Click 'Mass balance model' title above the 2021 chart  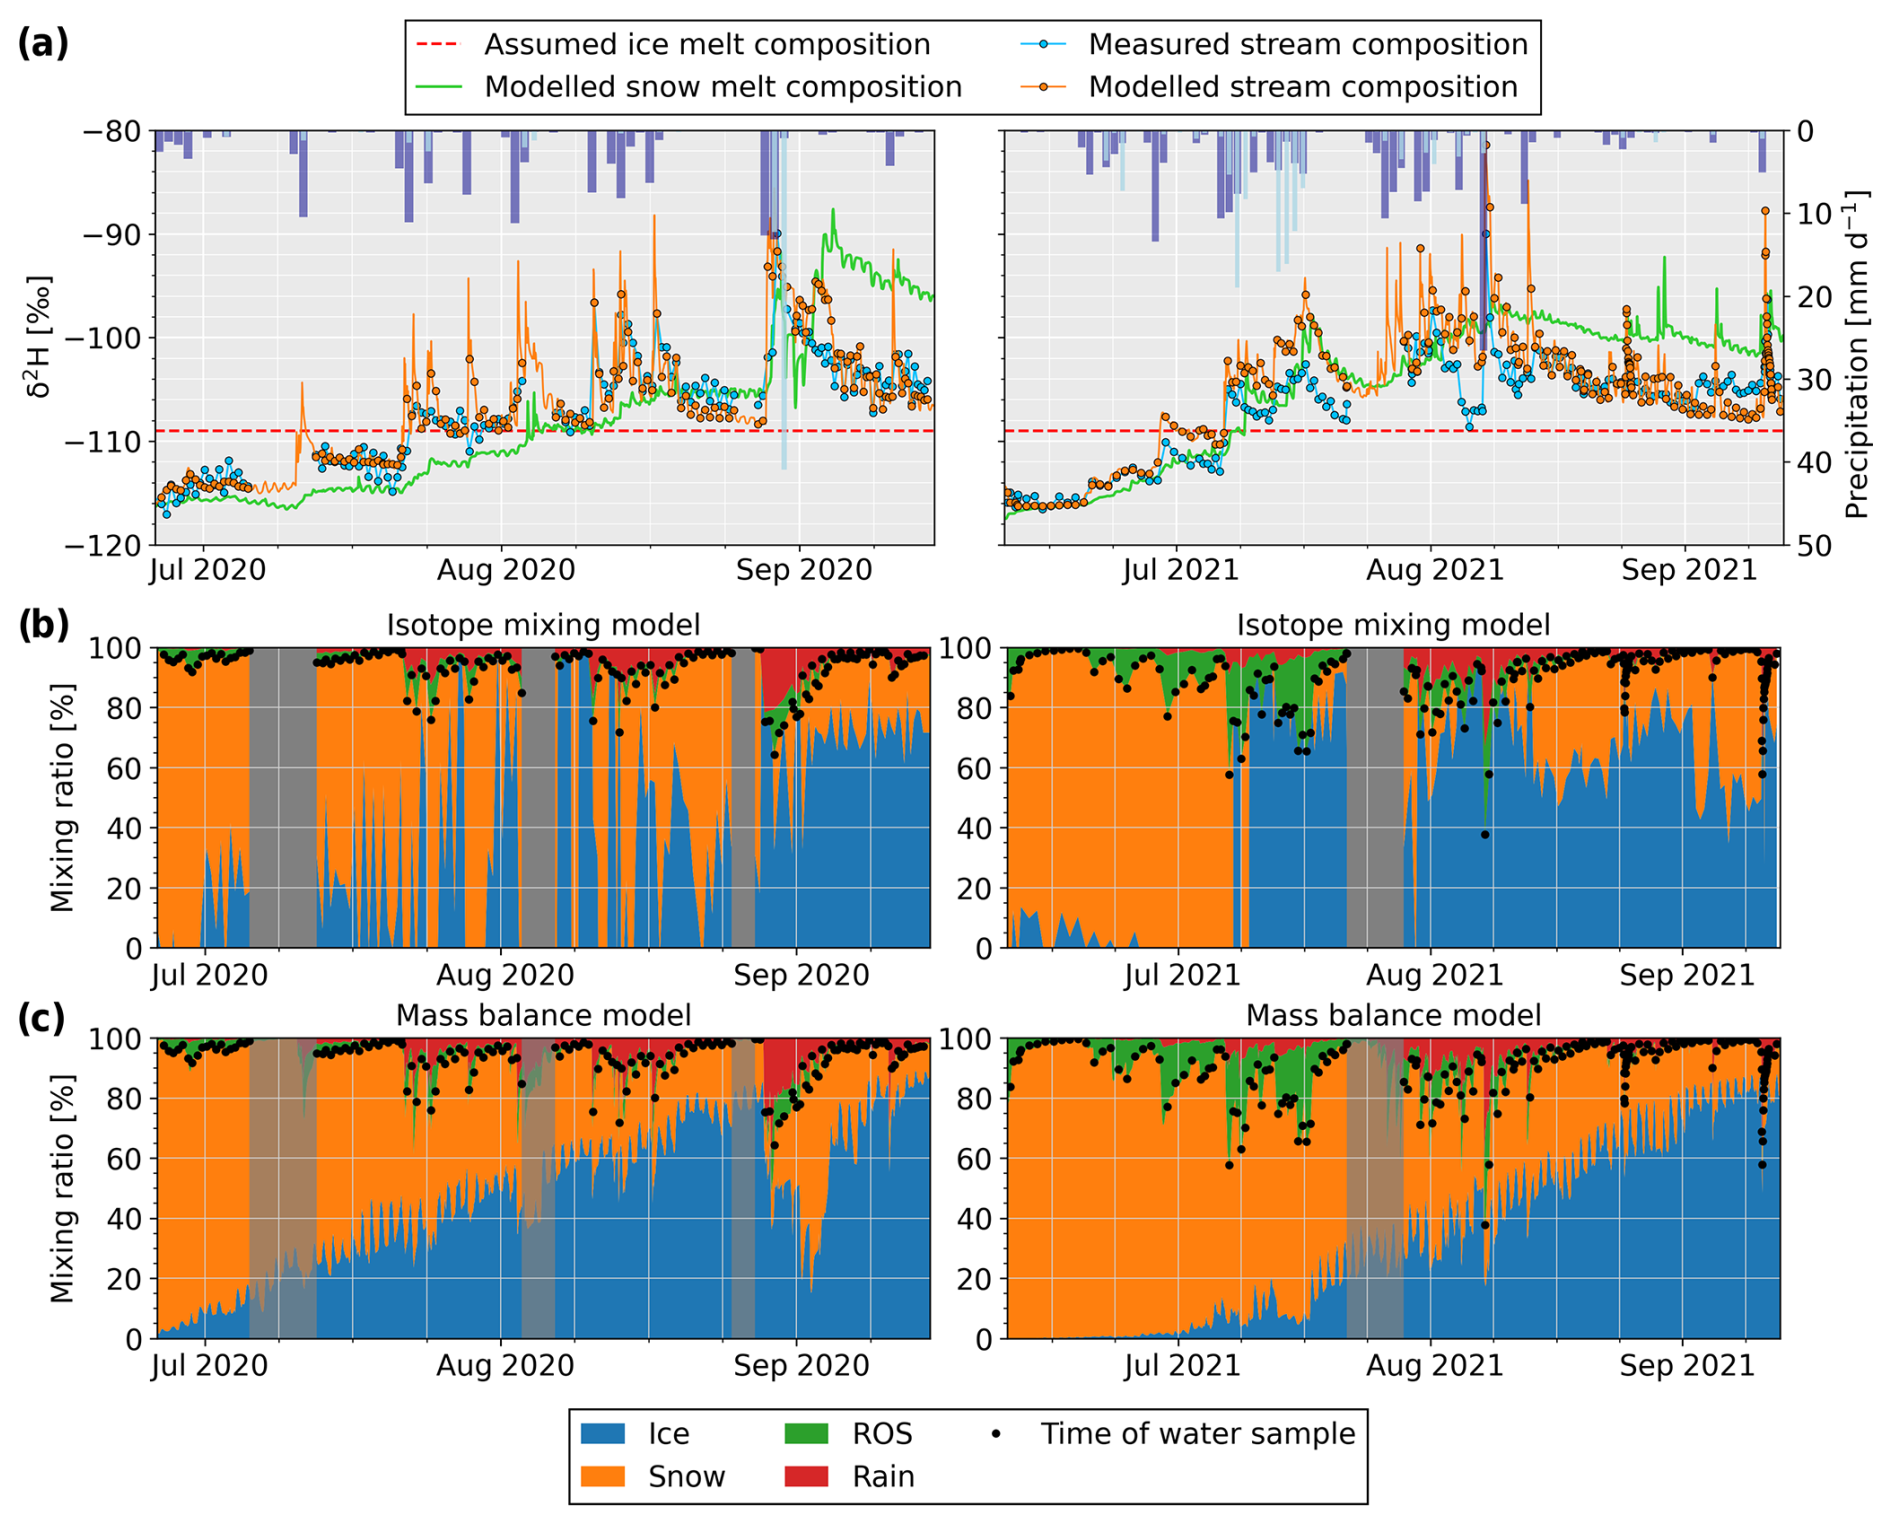1393,1016
